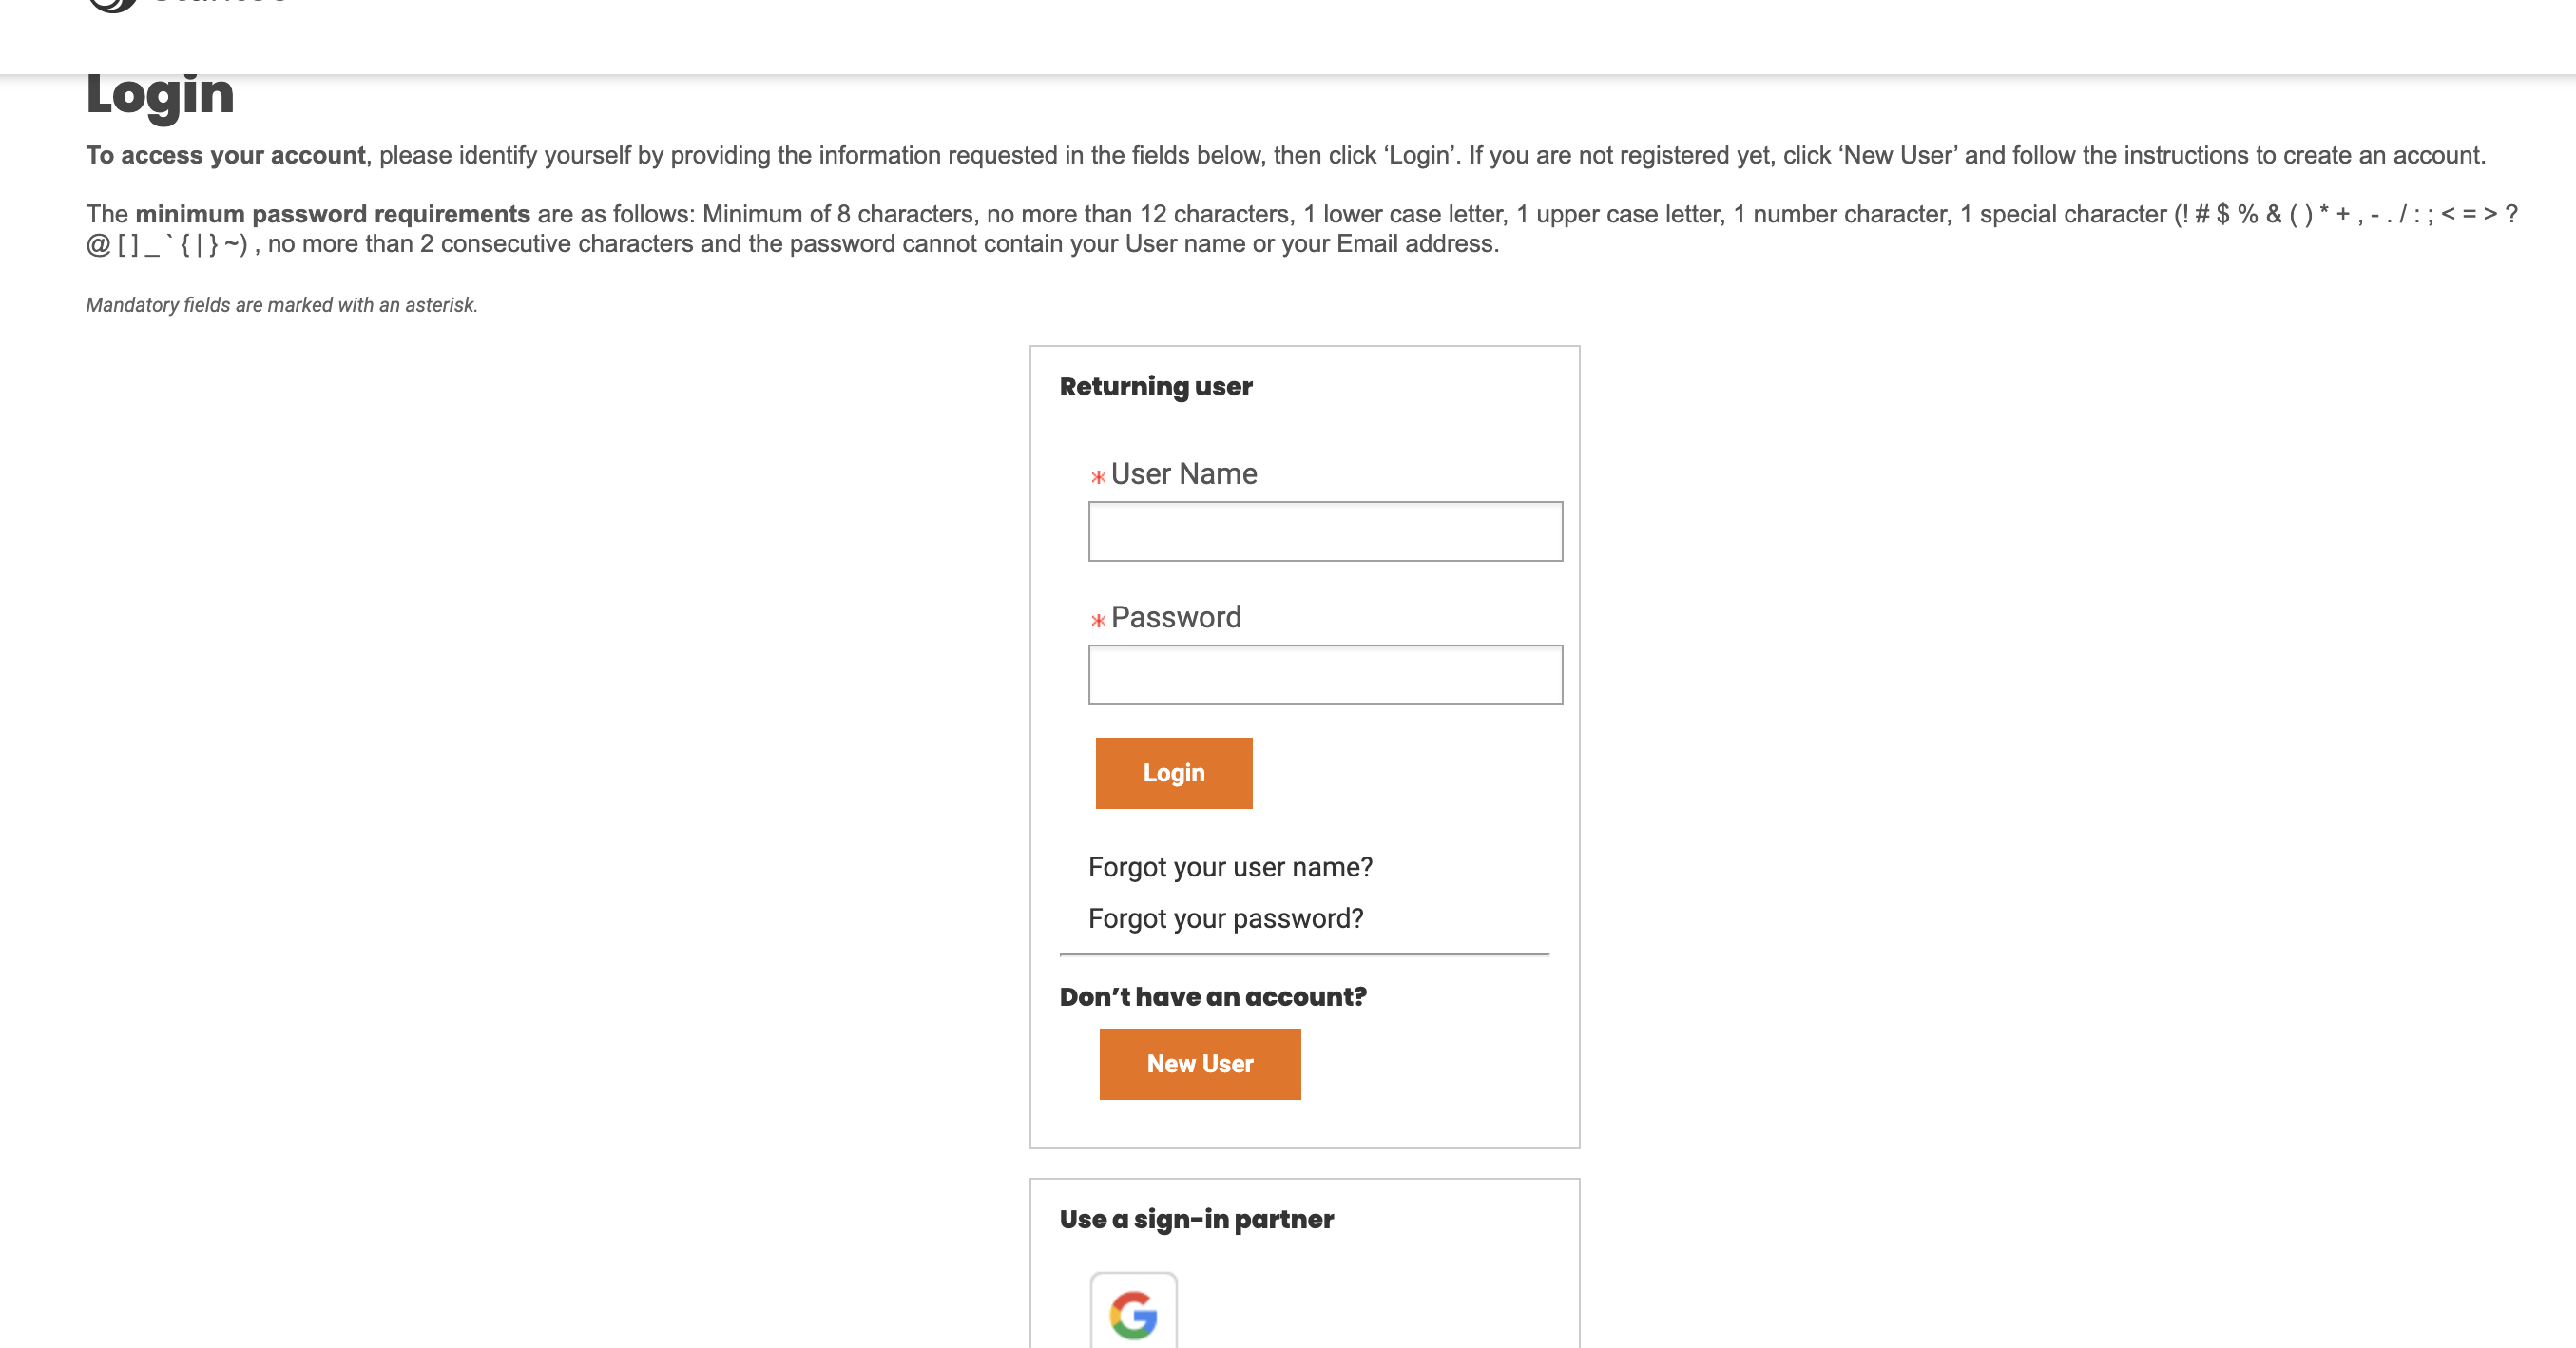Click the divider line below forgot-password link
Image resolution: width=2576 pixels, height=1348 pixels.
[x=1304, y=955]
